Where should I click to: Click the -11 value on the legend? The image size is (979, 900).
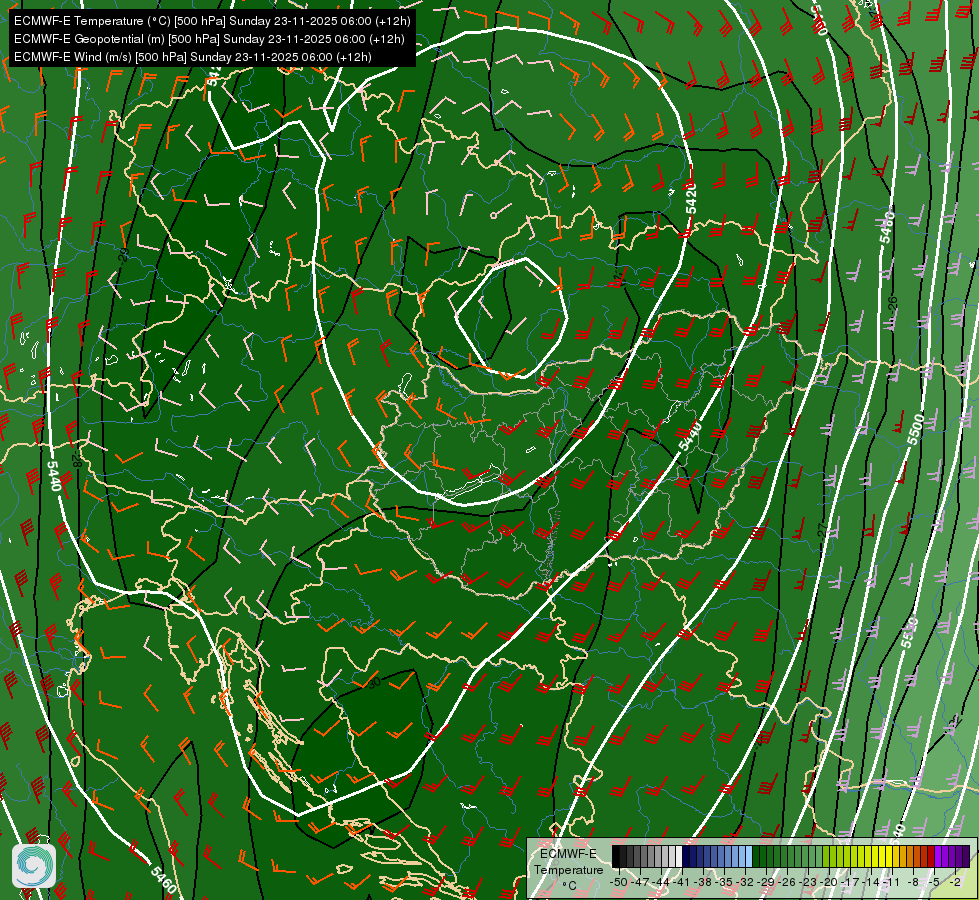(x=892, y=882)
